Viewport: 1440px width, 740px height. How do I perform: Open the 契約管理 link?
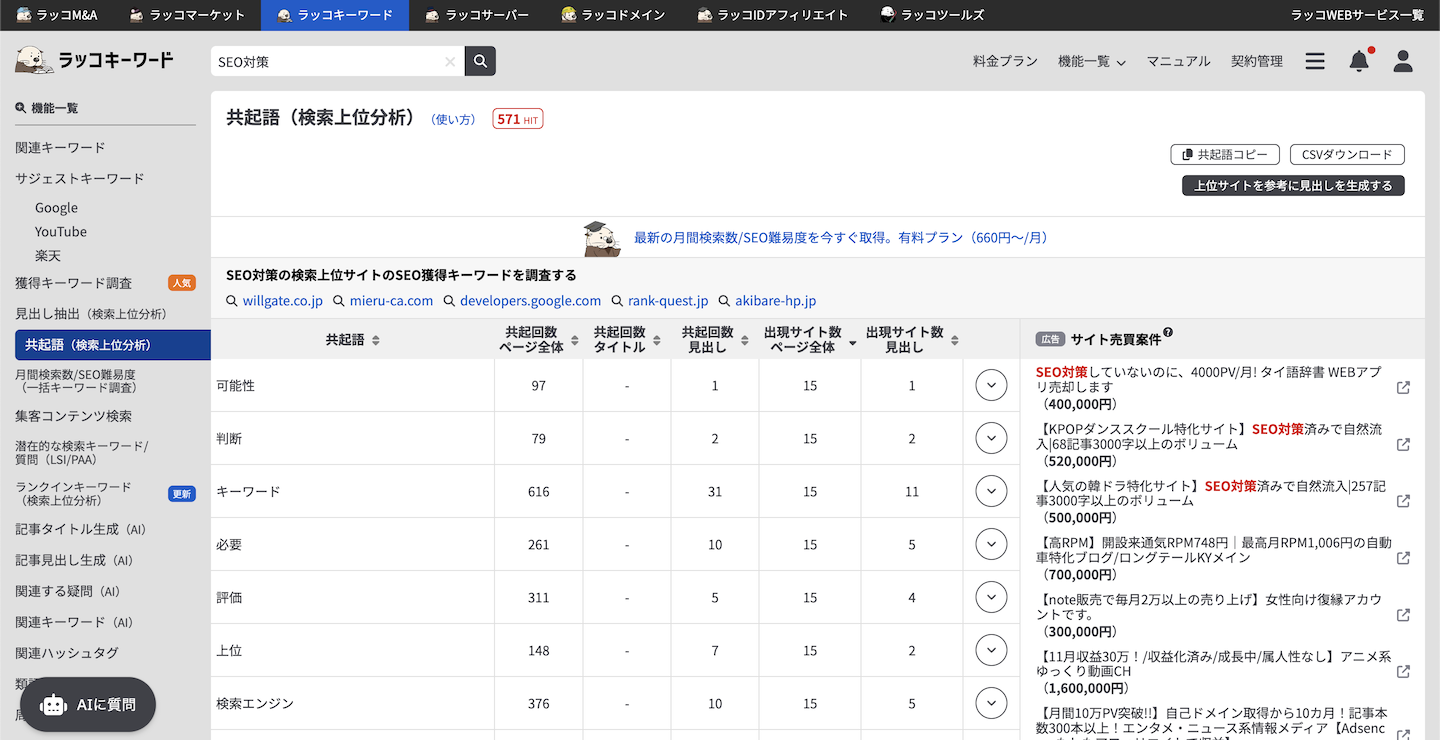(1257, 61)
